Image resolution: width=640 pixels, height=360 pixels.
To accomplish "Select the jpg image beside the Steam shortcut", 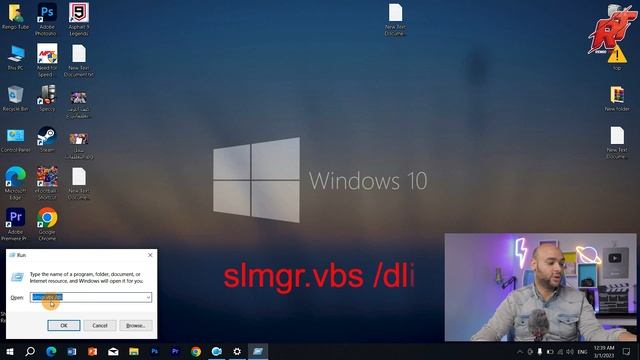I will point(79,146).
